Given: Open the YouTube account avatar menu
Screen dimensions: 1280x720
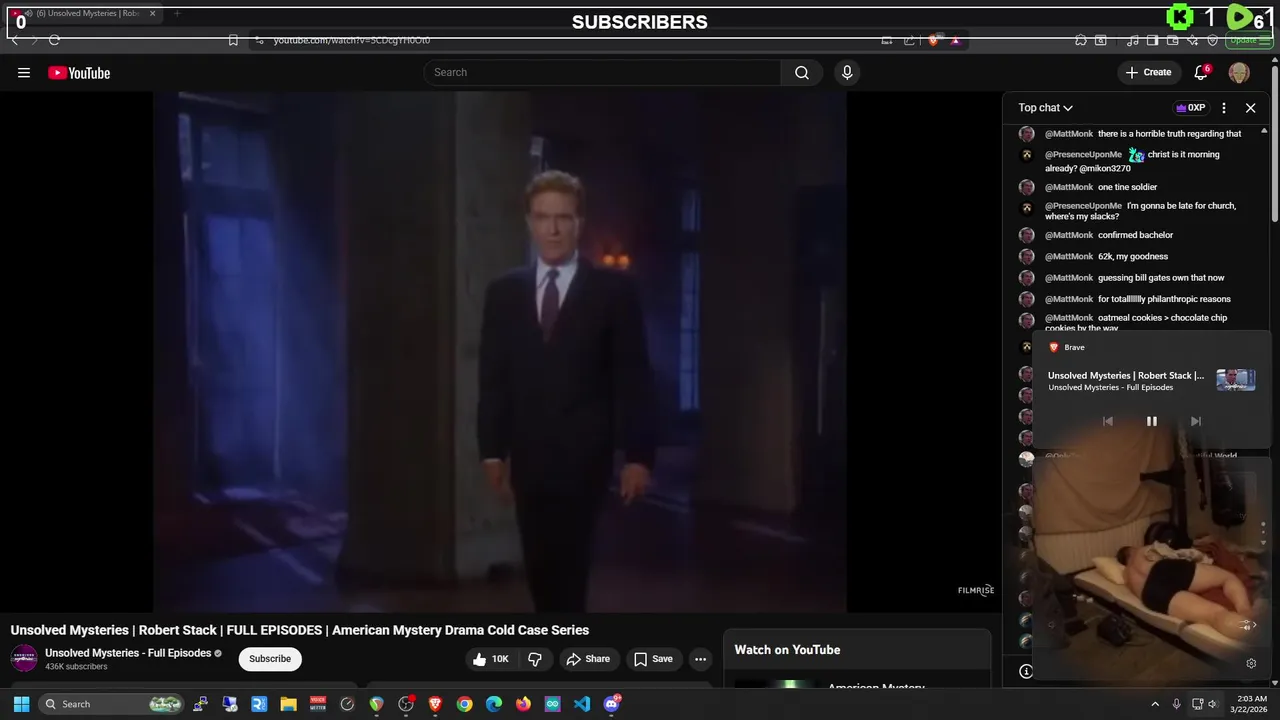Looking at the screenshot, I should coord(1239,72).
